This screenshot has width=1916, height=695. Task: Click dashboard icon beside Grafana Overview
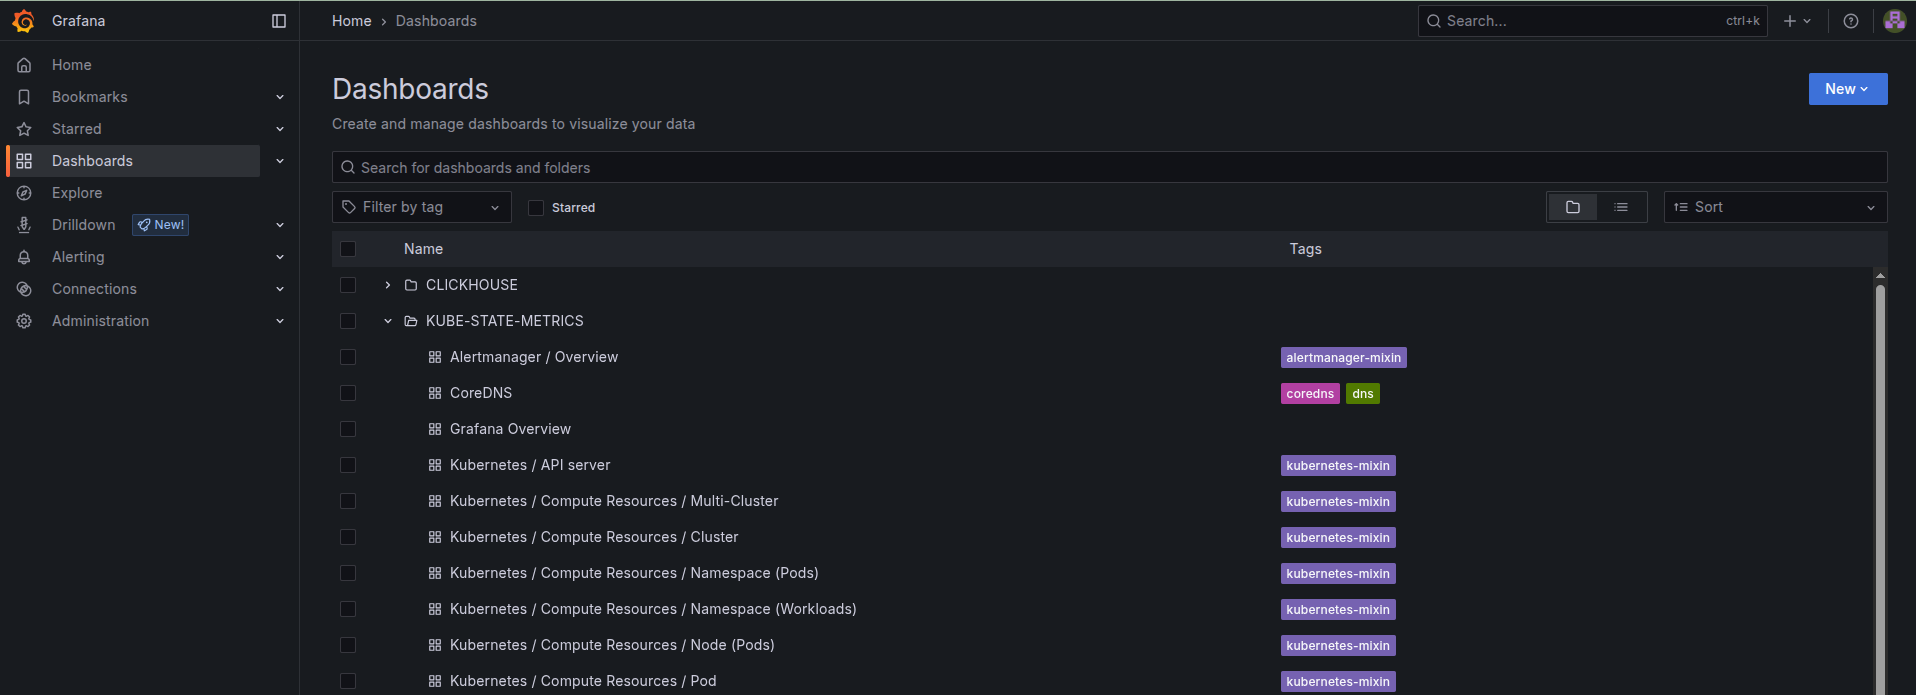tap(435, 429)
